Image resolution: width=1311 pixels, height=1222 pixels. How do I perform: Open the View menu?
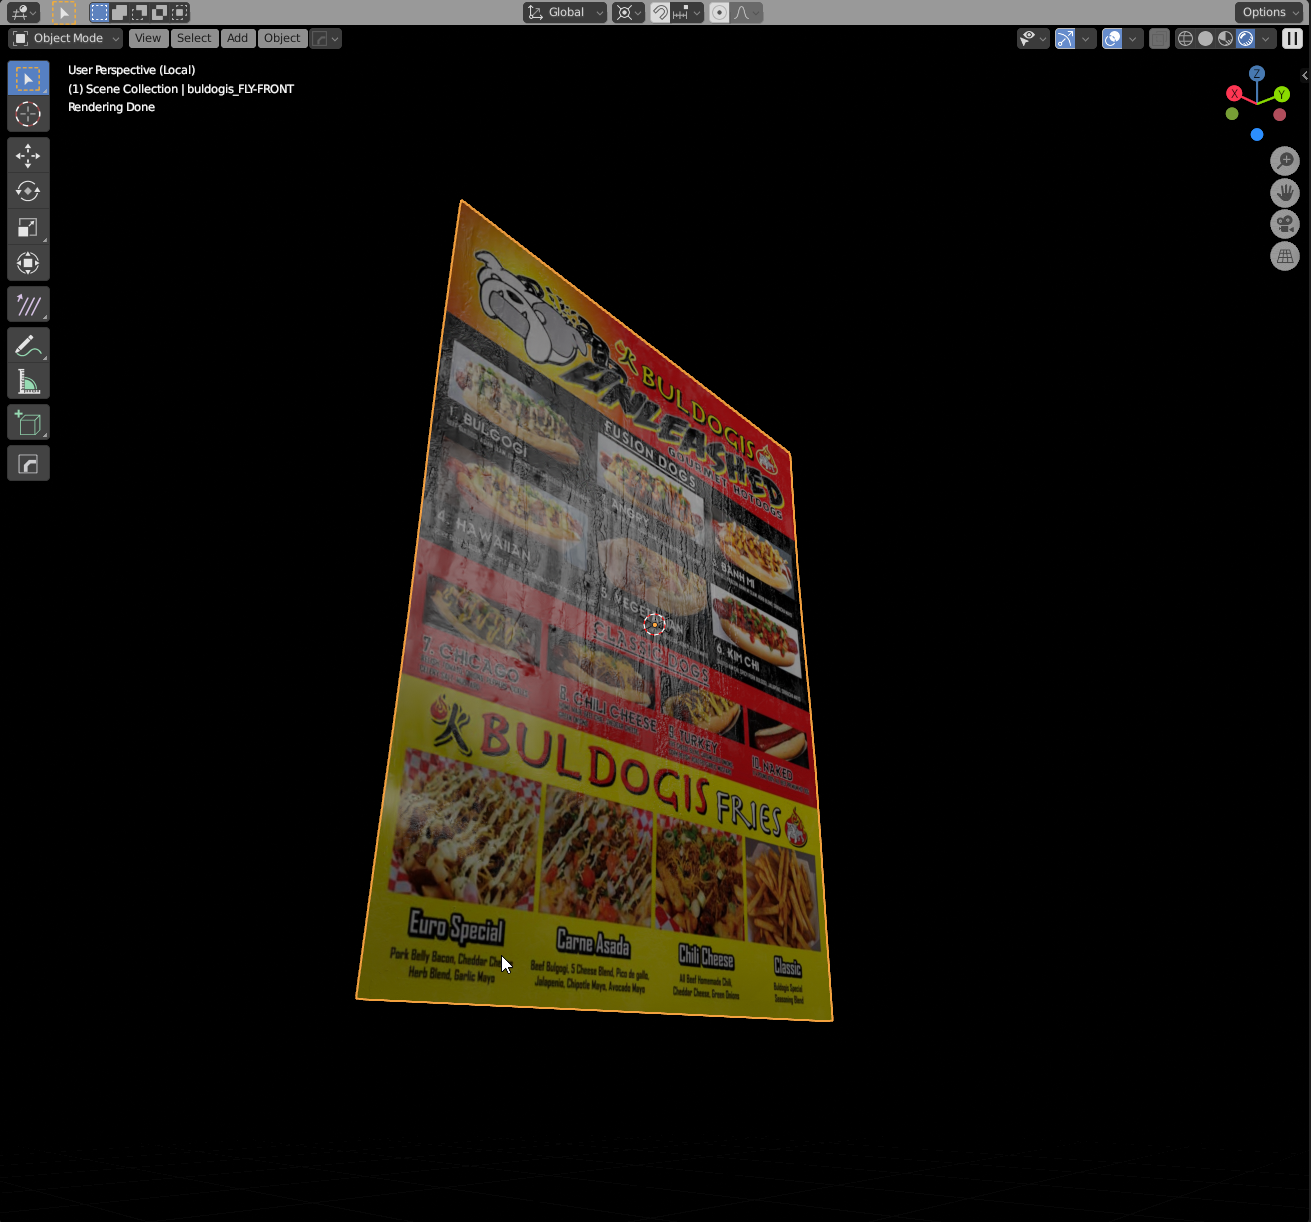pyautogui.click(x=148, y=38)
